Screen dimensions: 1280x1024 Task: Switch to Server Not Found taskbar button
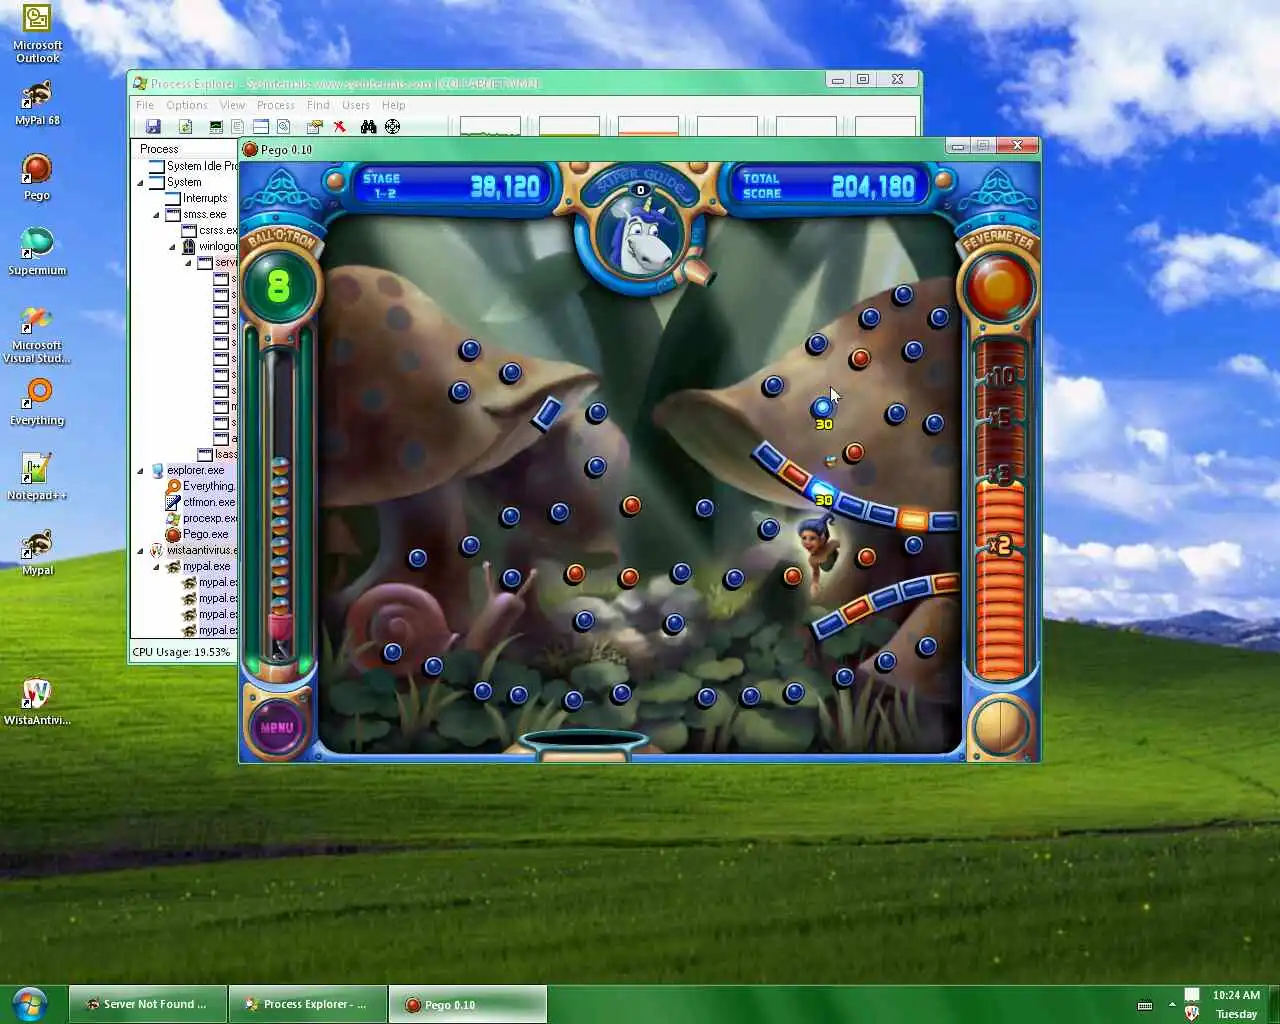[147, 1004]
